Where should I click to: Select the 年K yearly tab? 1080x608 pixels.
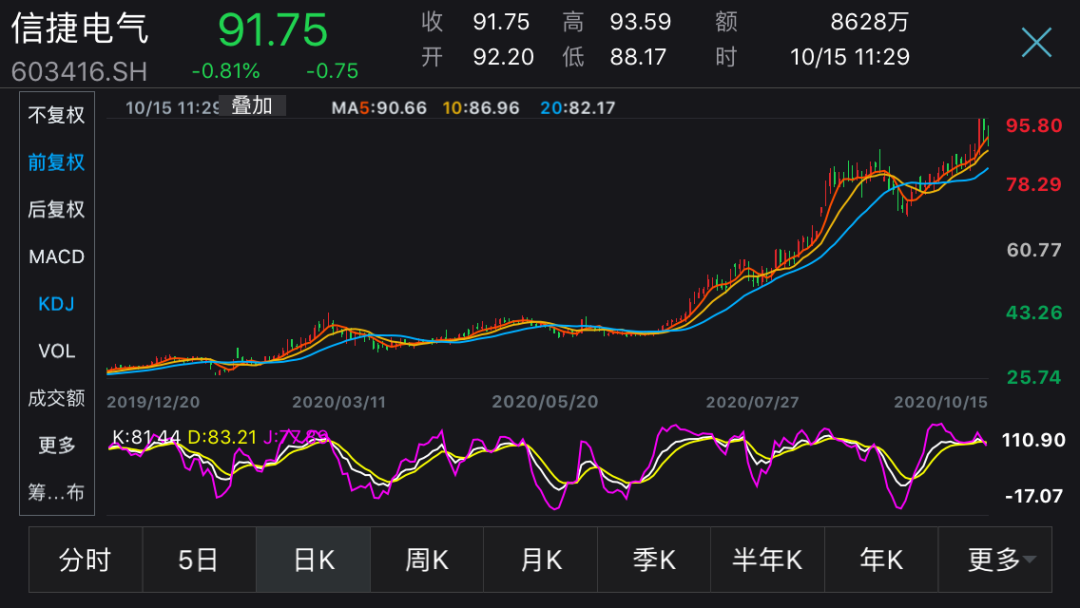tap(881, 560)
